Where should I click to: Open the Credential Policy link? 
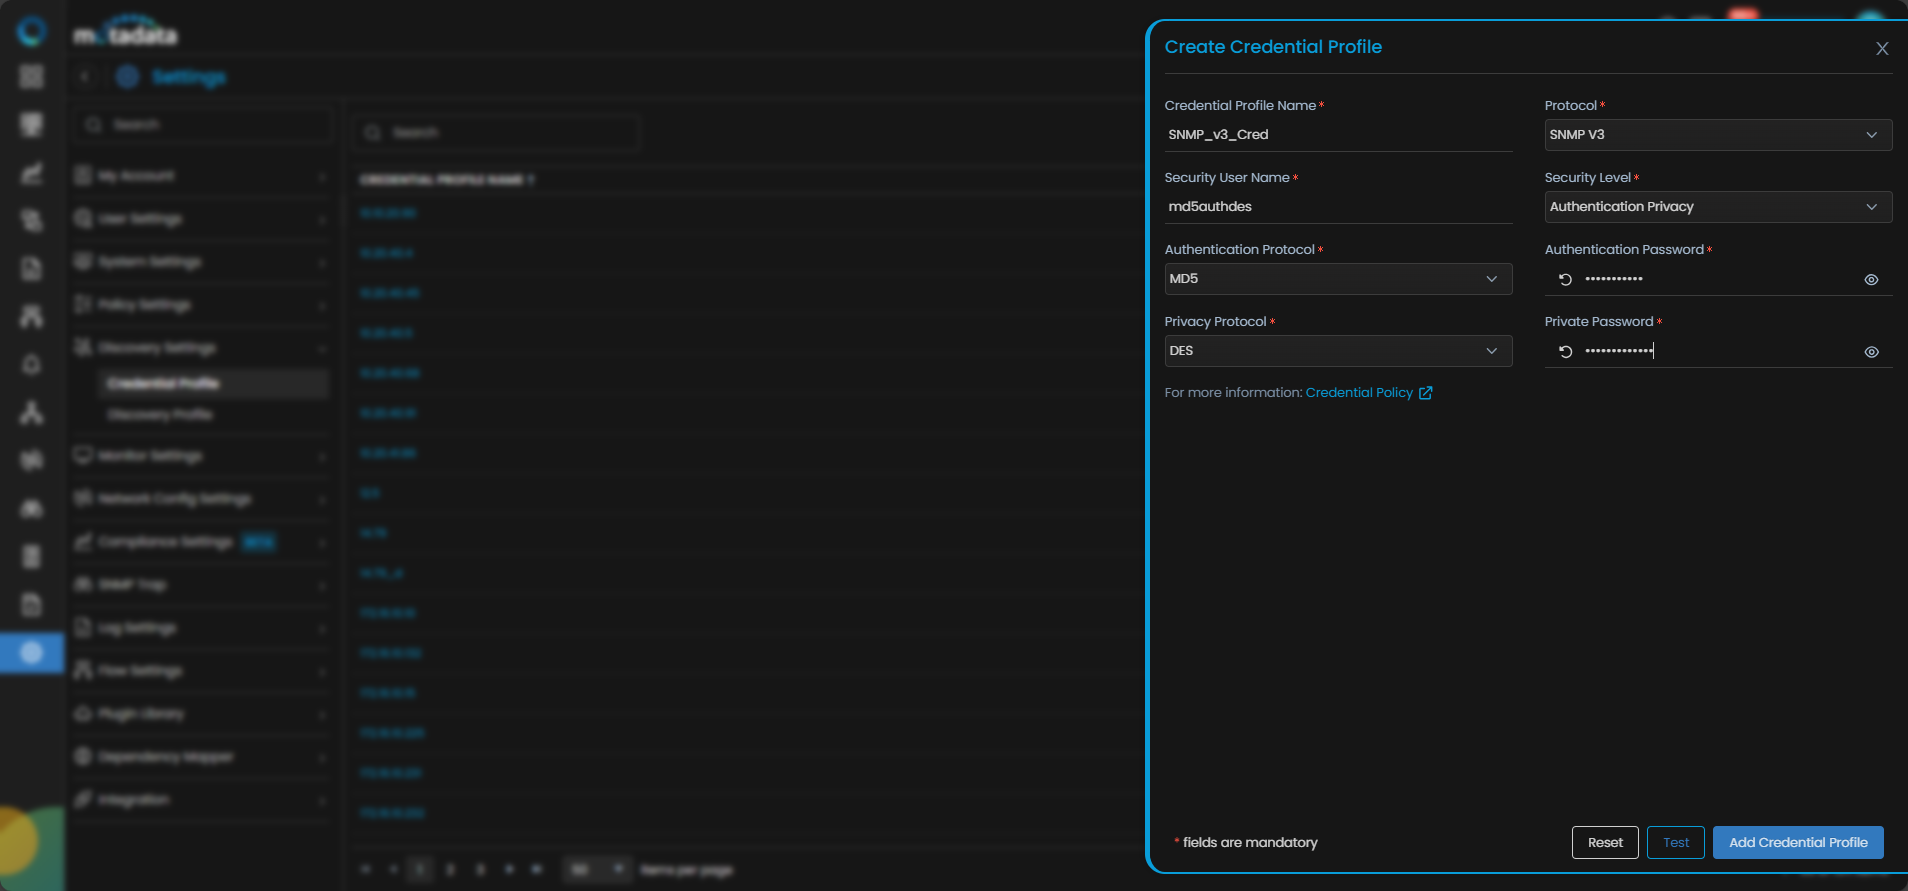coord(1359,392)
